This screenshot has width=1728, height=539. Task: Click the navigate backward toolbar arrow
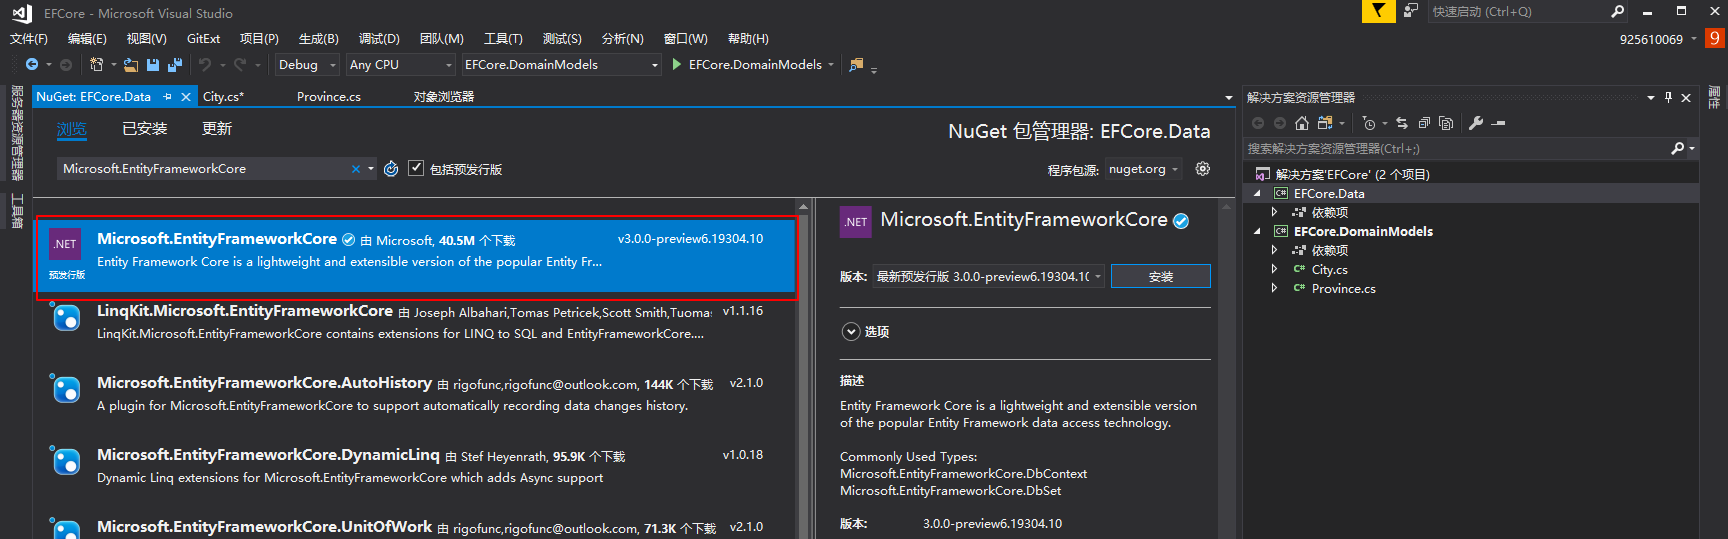click(32, 65)
